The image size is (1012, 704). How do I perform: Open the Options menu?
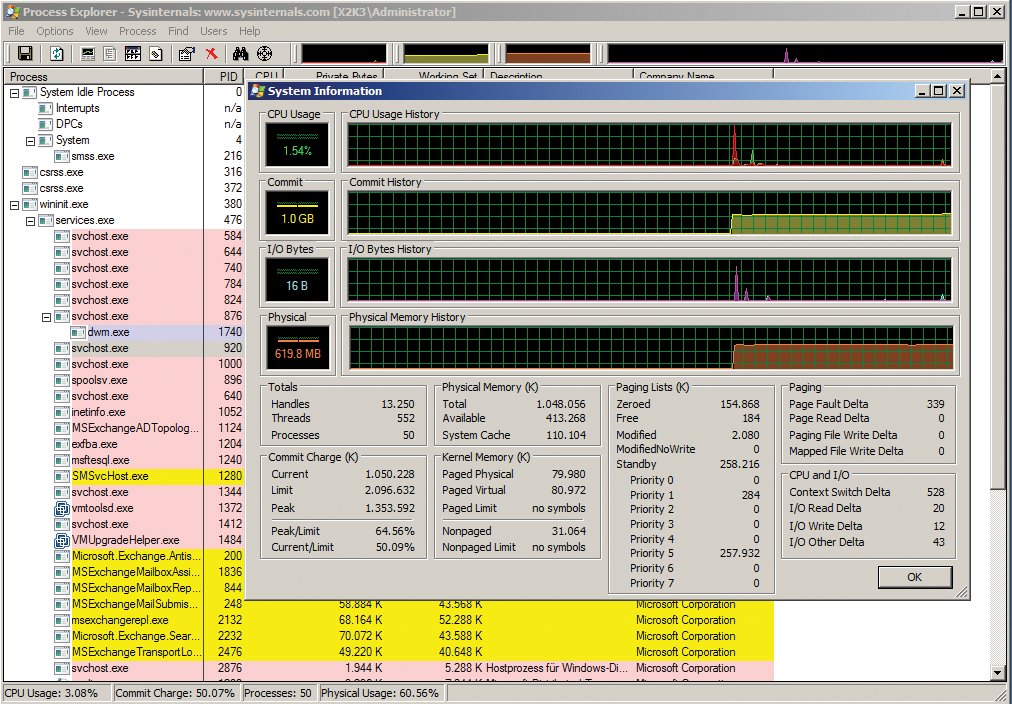[54, 31]
